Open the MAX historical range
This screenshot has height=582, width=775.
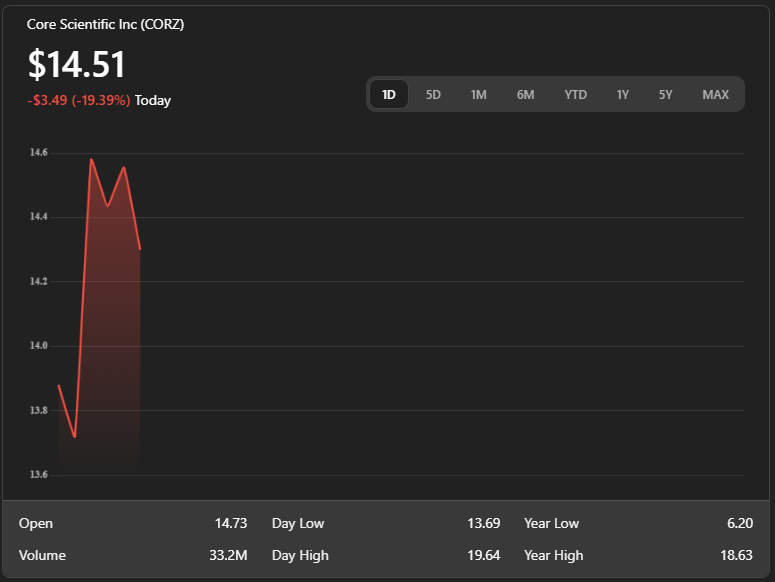715,95
